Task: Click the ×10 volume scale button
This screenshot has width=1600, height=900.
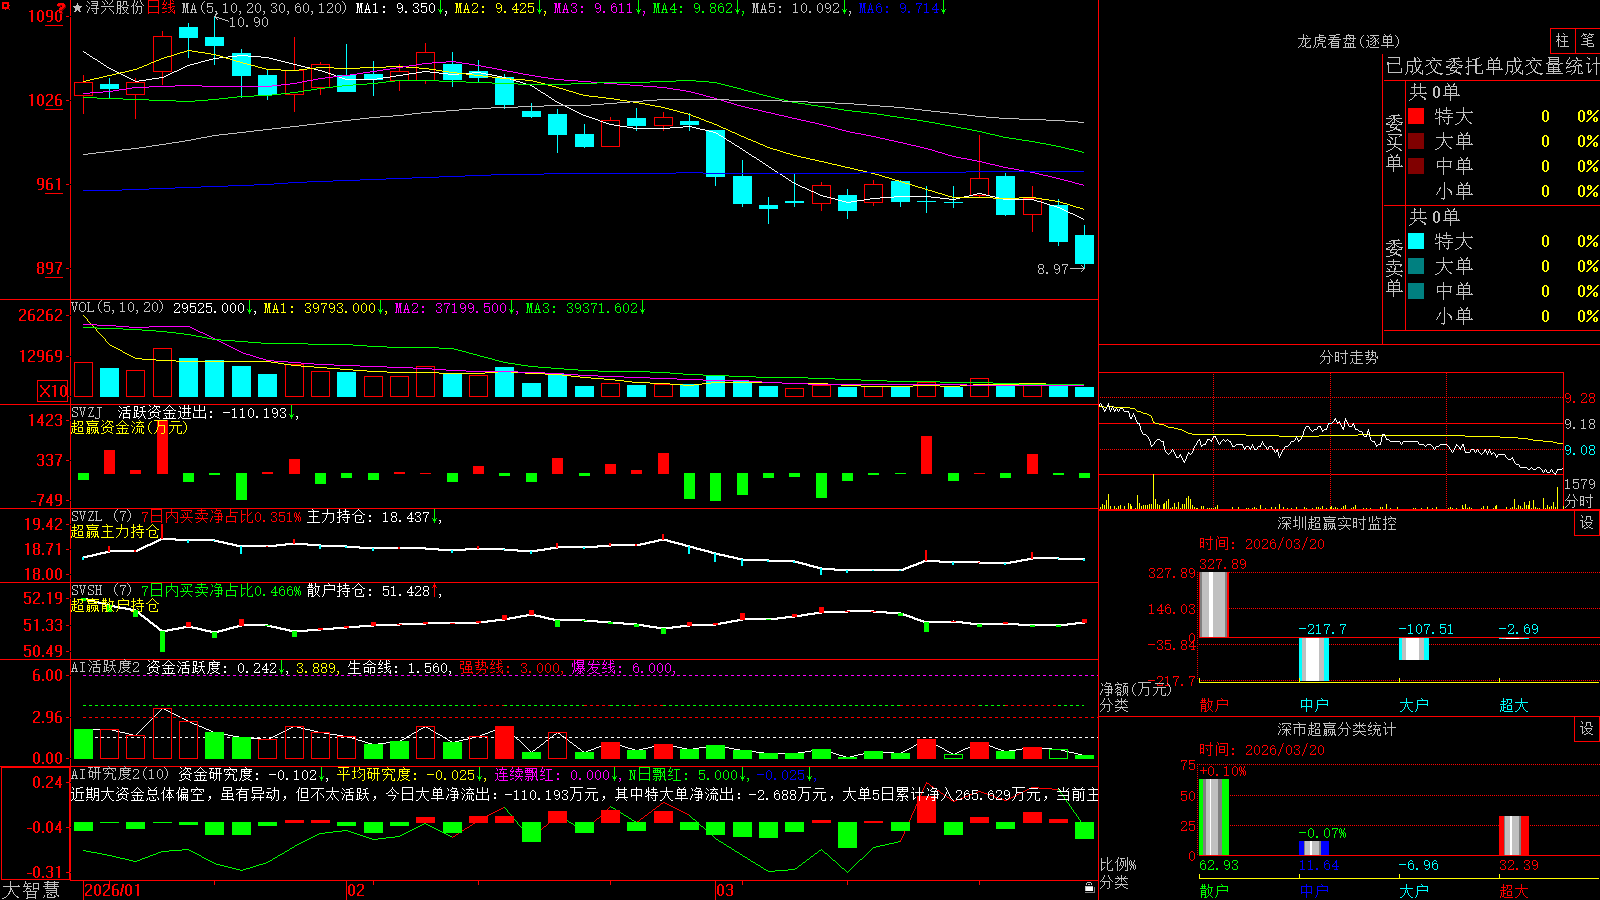Action: [53, 391]
